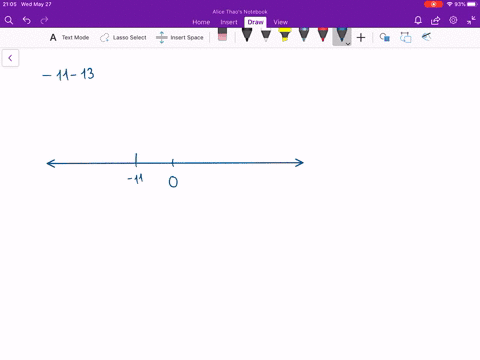Tap the notebook title Alice Thao's Notebook
Viewport: 480px width, 360px height.
pos(240,12)
